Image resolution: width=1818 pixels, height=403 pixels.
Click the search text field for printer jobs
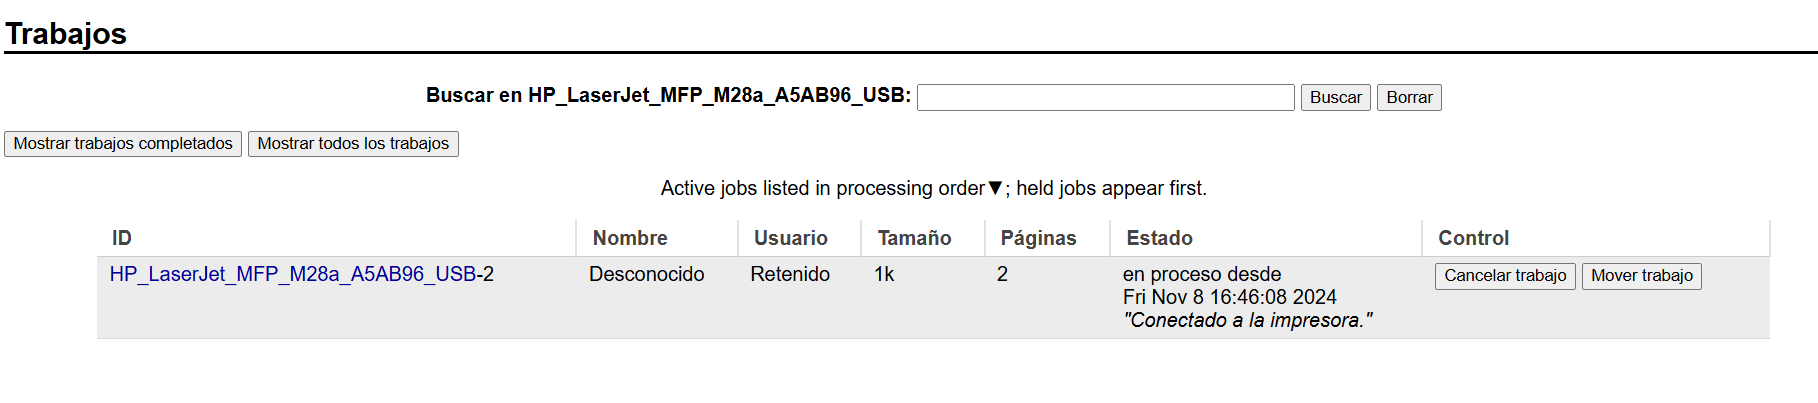(x=1105, y=97)
